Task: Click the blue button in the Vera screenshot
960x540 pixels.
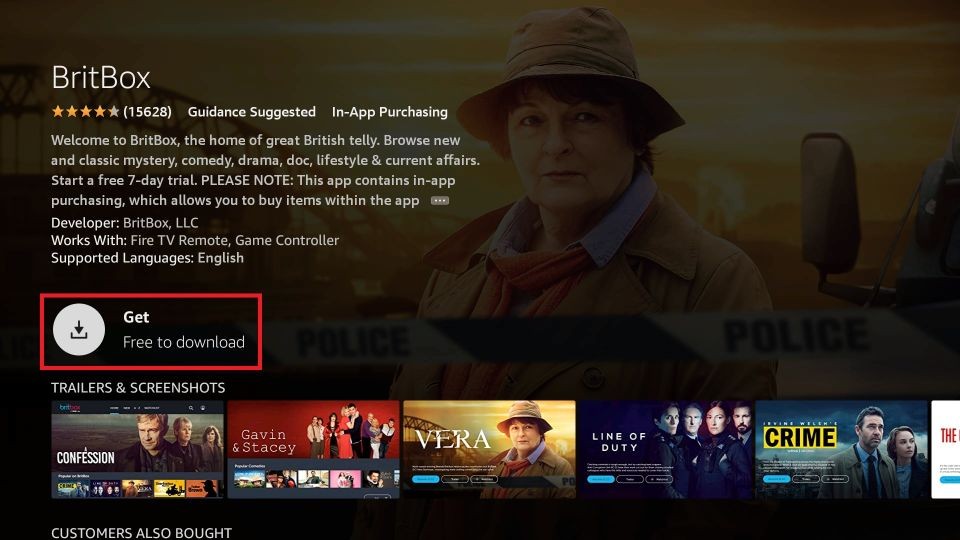Action: [x=425, y=479]
